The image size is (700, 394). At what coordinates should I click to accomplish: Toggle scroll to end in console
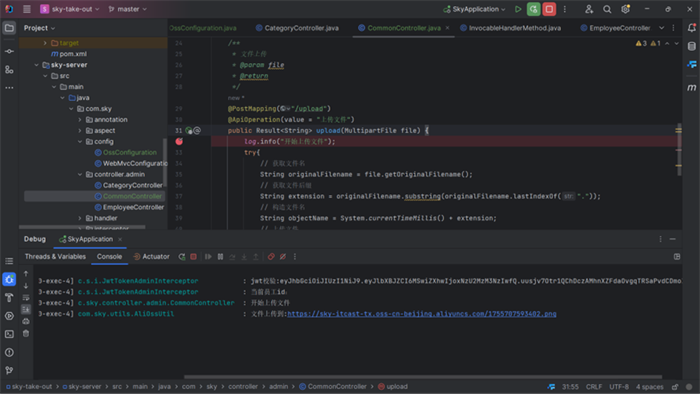[x=26, y=309]
